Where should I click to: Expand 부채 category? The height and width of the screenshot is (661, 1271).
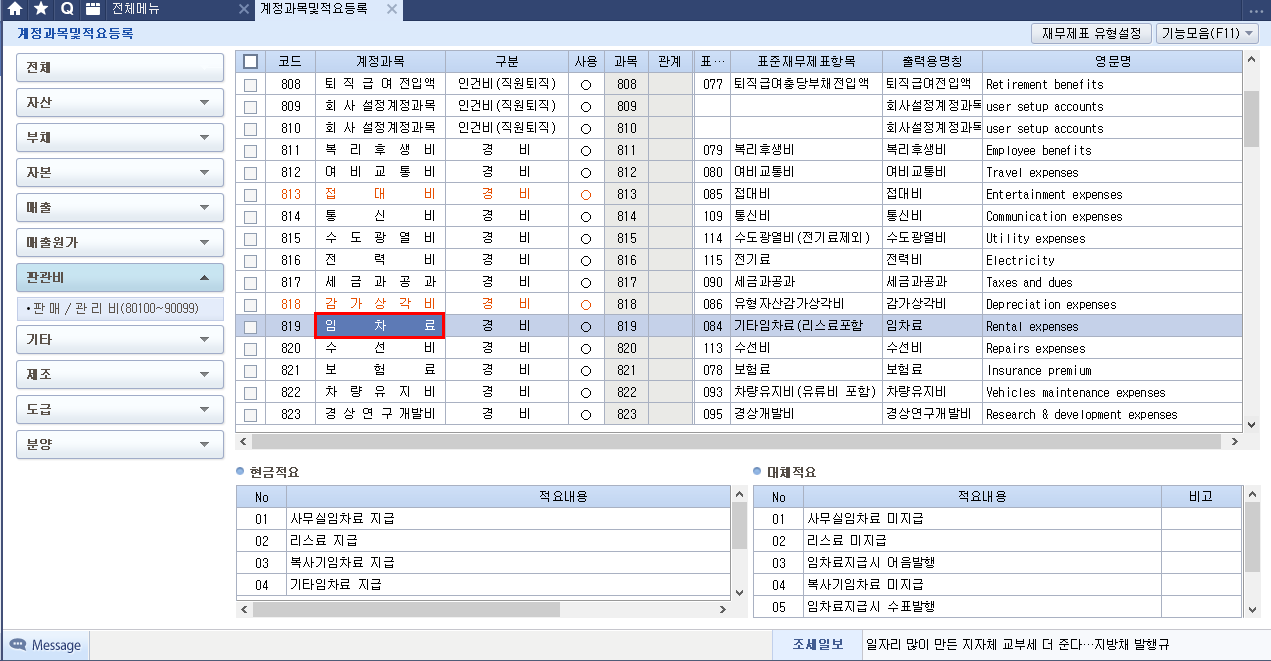point(120,137)
